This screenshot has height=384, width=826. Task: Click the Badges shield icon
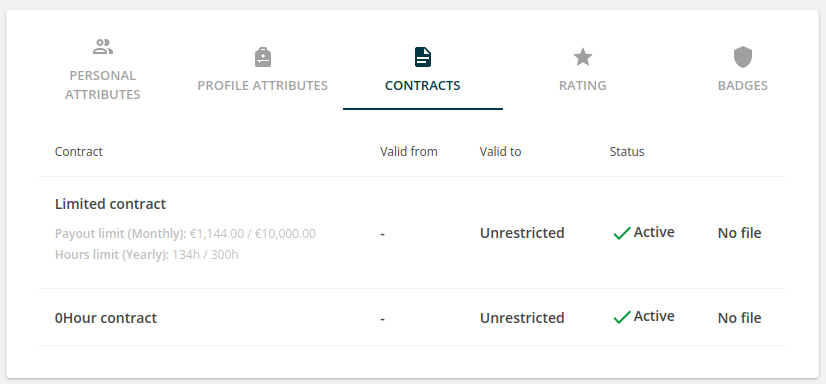pos(743,57)
